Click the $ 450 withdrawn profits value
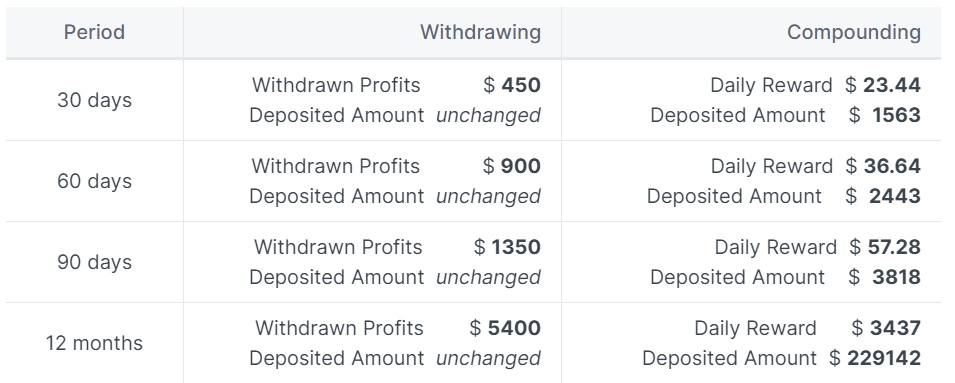Image resolution: width=955 pixels, height=383 pixels. pyautogui.click(x=512, y=85)
